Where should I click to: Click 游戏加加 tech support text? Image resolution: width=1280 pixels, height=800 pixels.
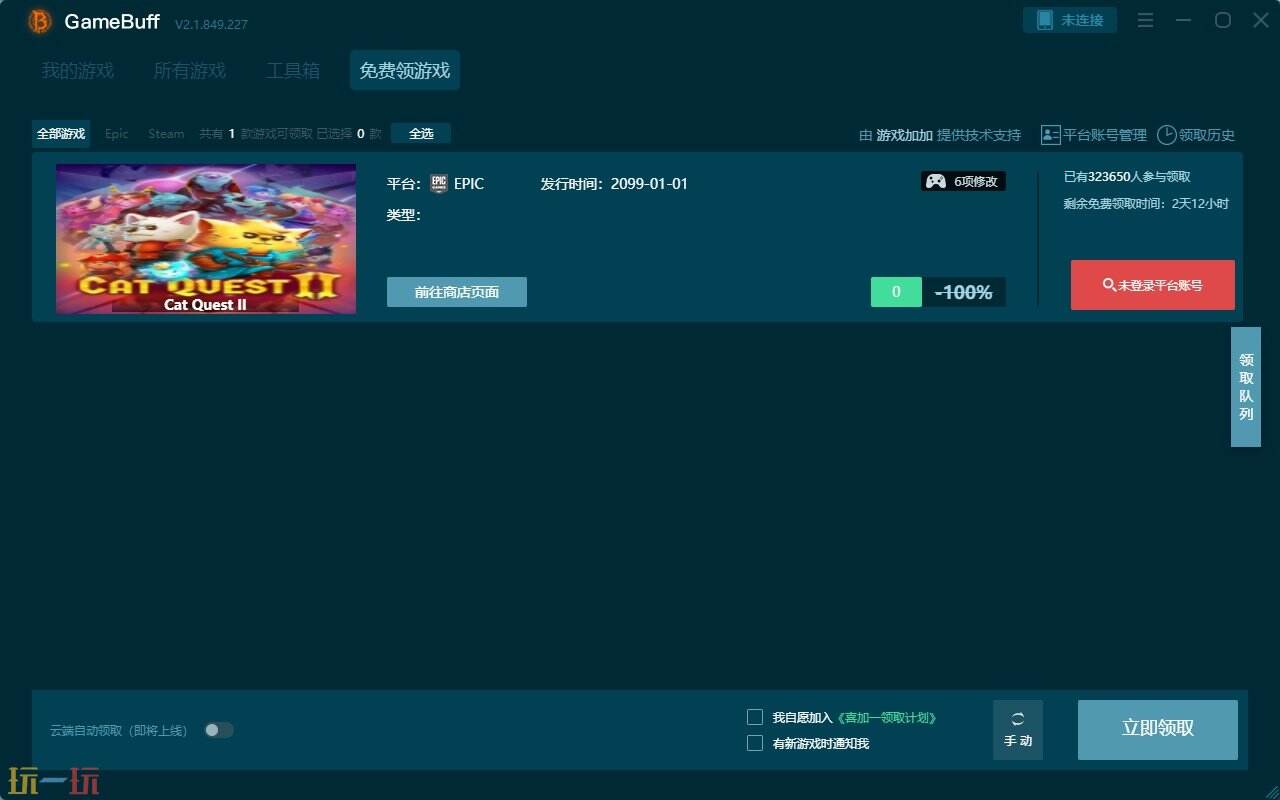(x=904, y=135)
